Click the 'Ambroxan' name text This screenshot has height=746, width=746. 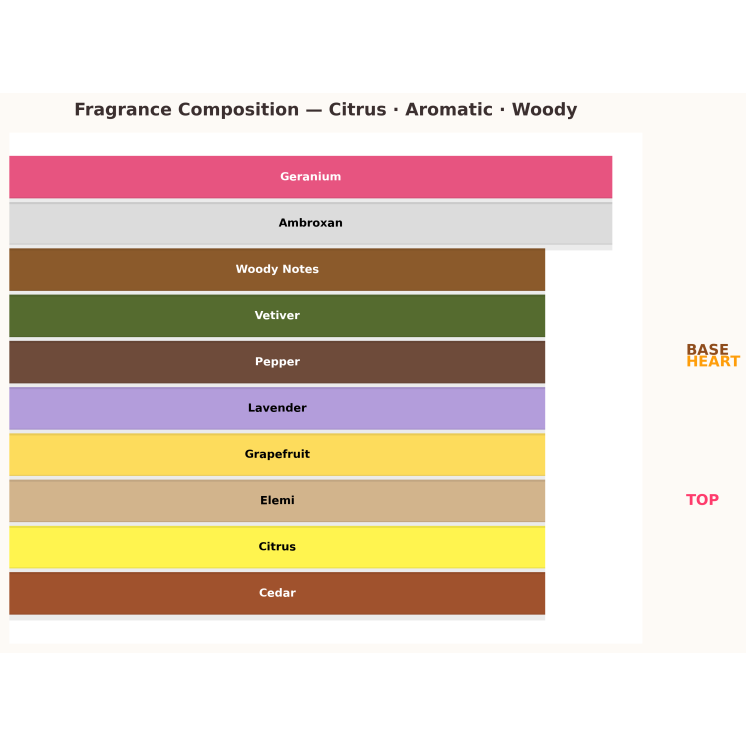310,223
